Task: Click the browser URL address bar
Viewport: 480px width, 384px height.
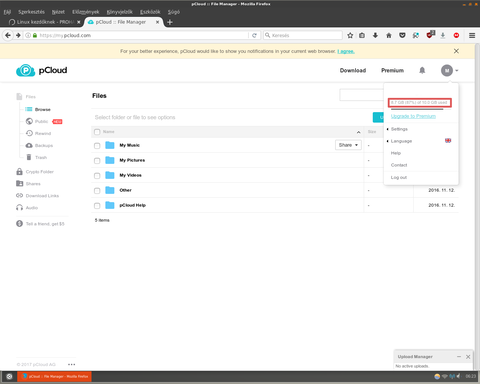Action: tap(143, 35)
